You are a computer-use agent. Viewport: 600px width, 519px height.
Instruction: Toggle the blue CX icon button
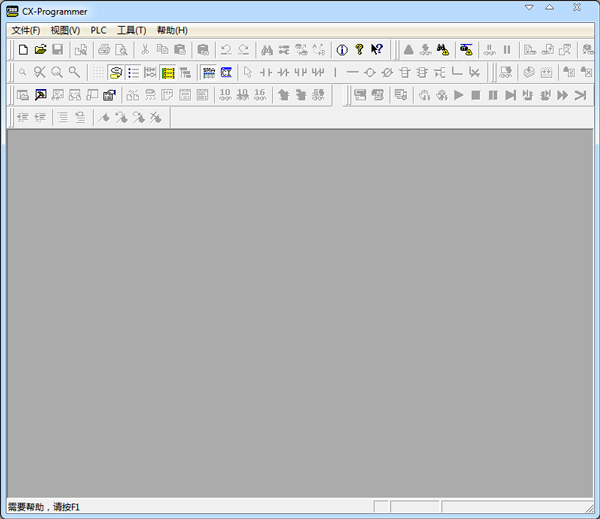[226, 72]
